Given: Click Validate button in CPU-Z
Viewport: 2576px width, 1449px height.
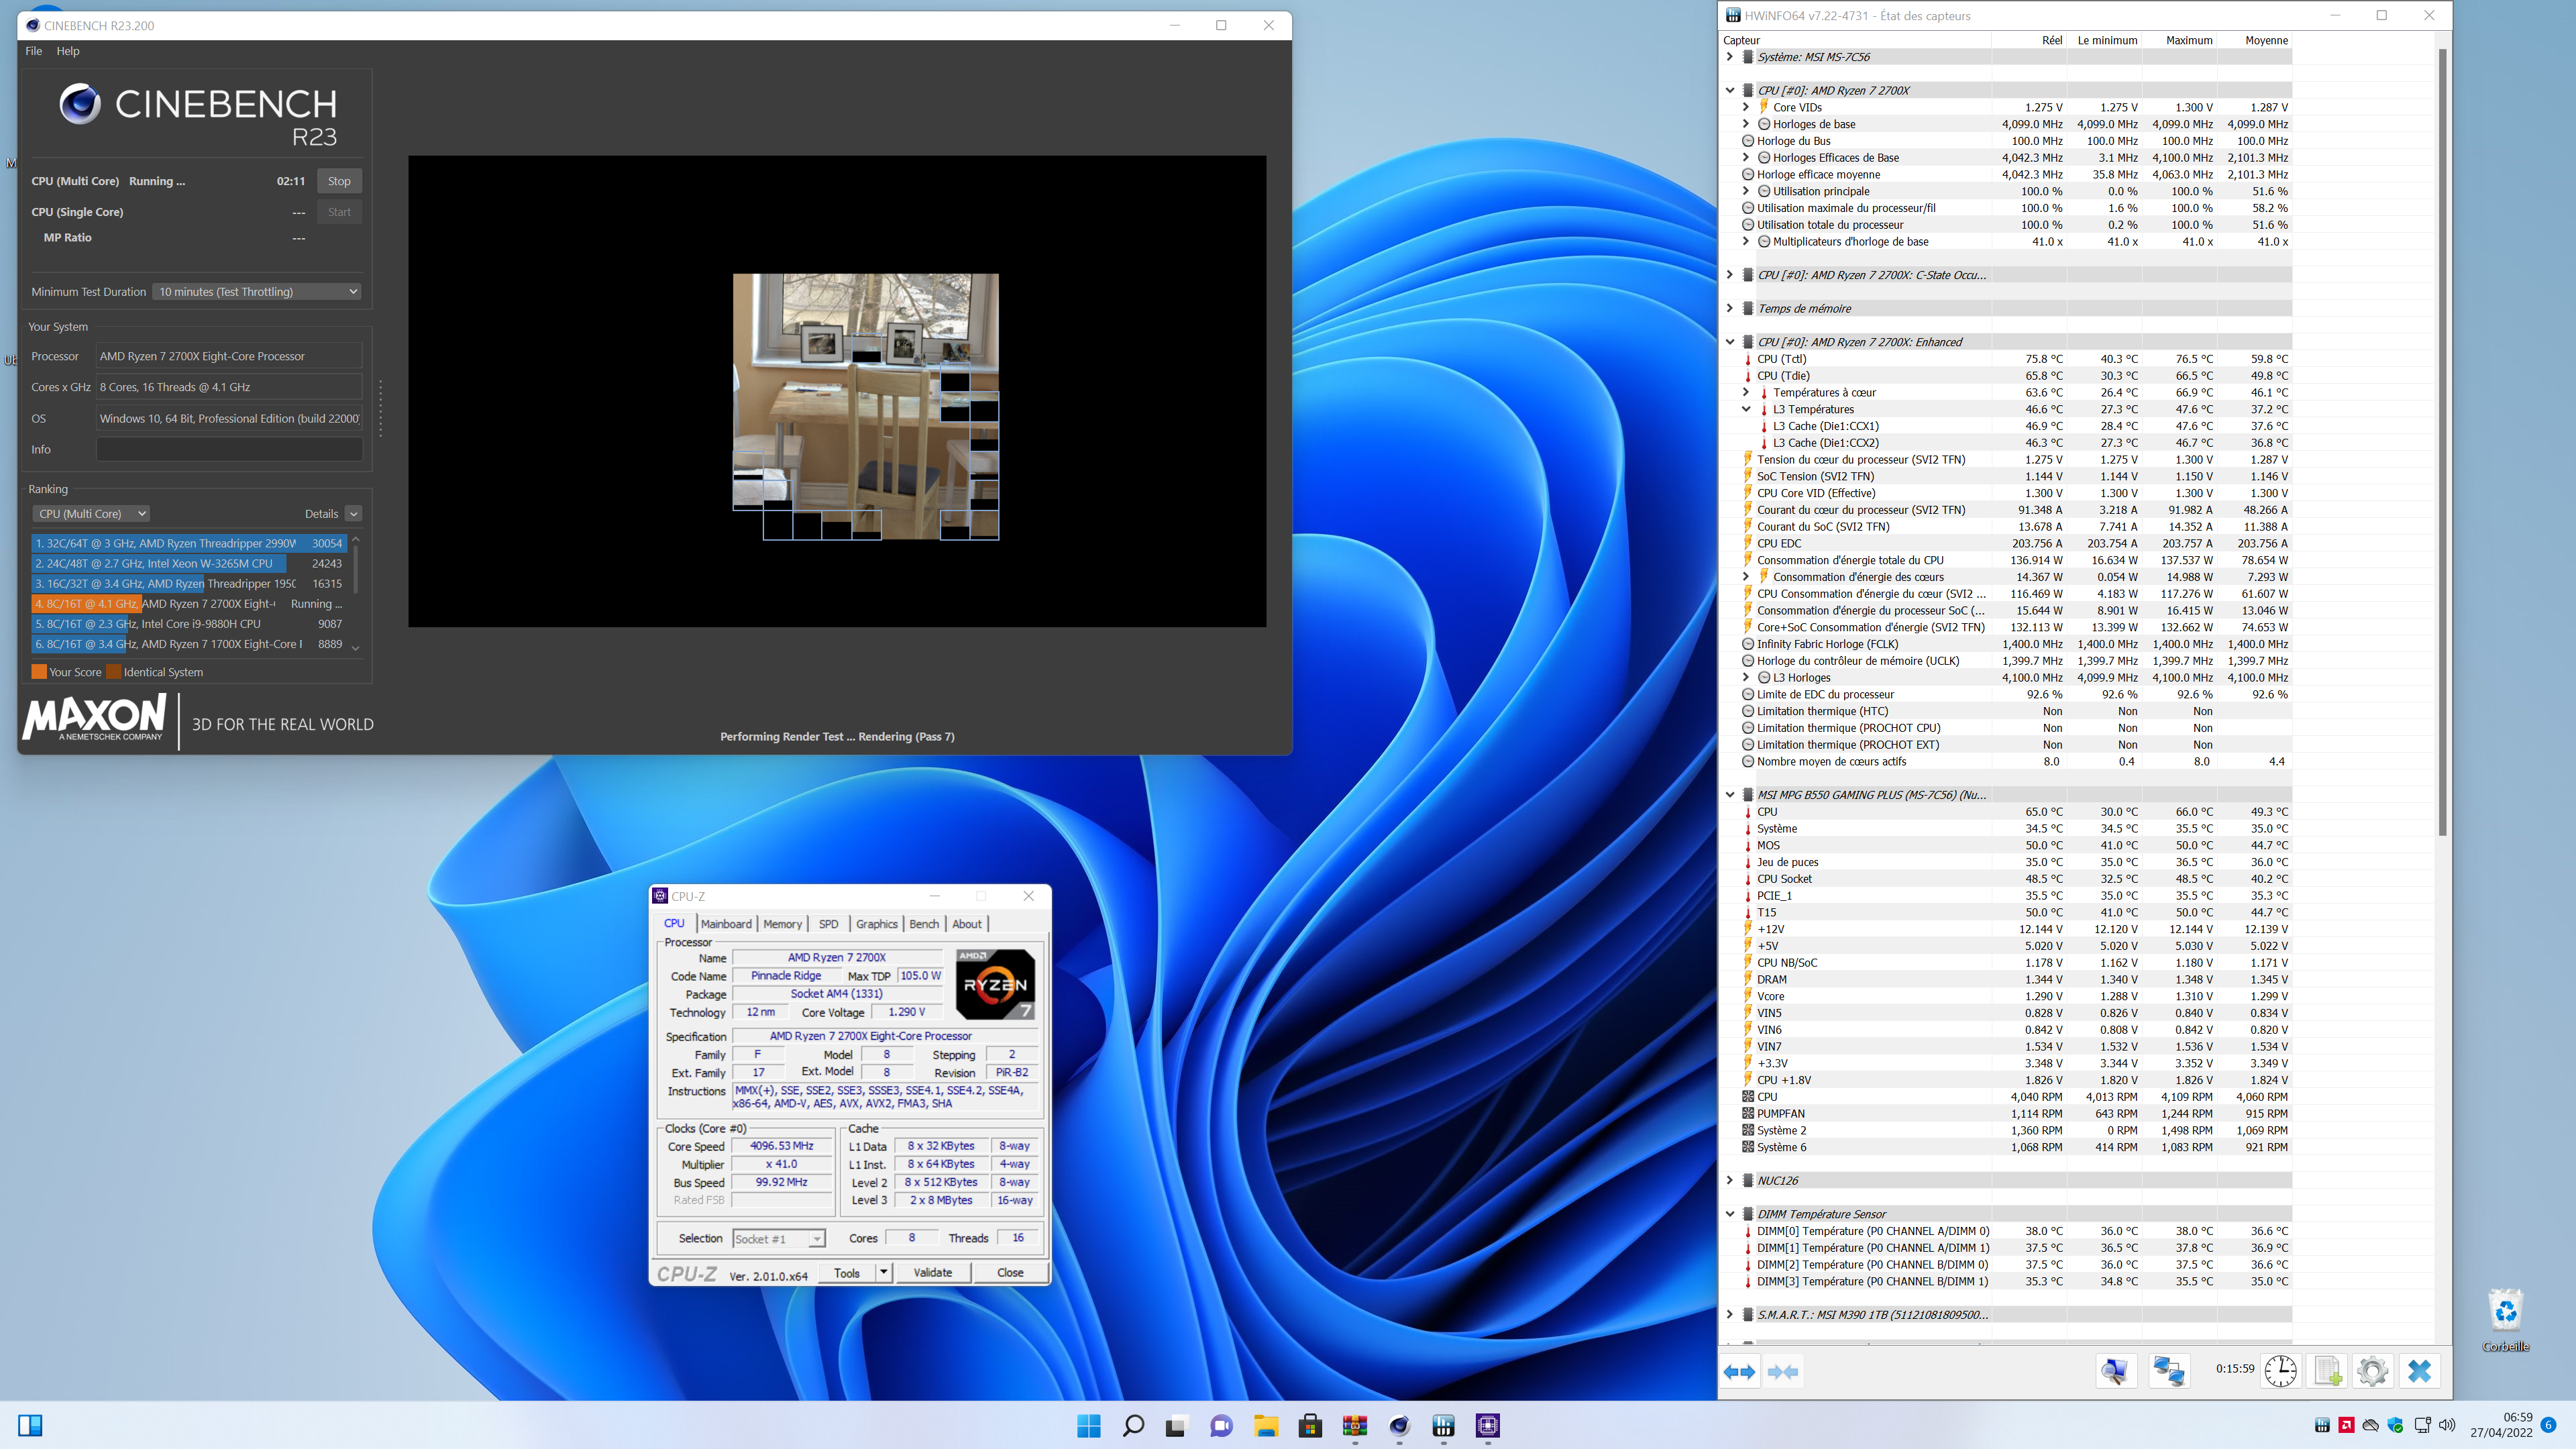Looking at the screenshot, I should [x=932, y=1273].
